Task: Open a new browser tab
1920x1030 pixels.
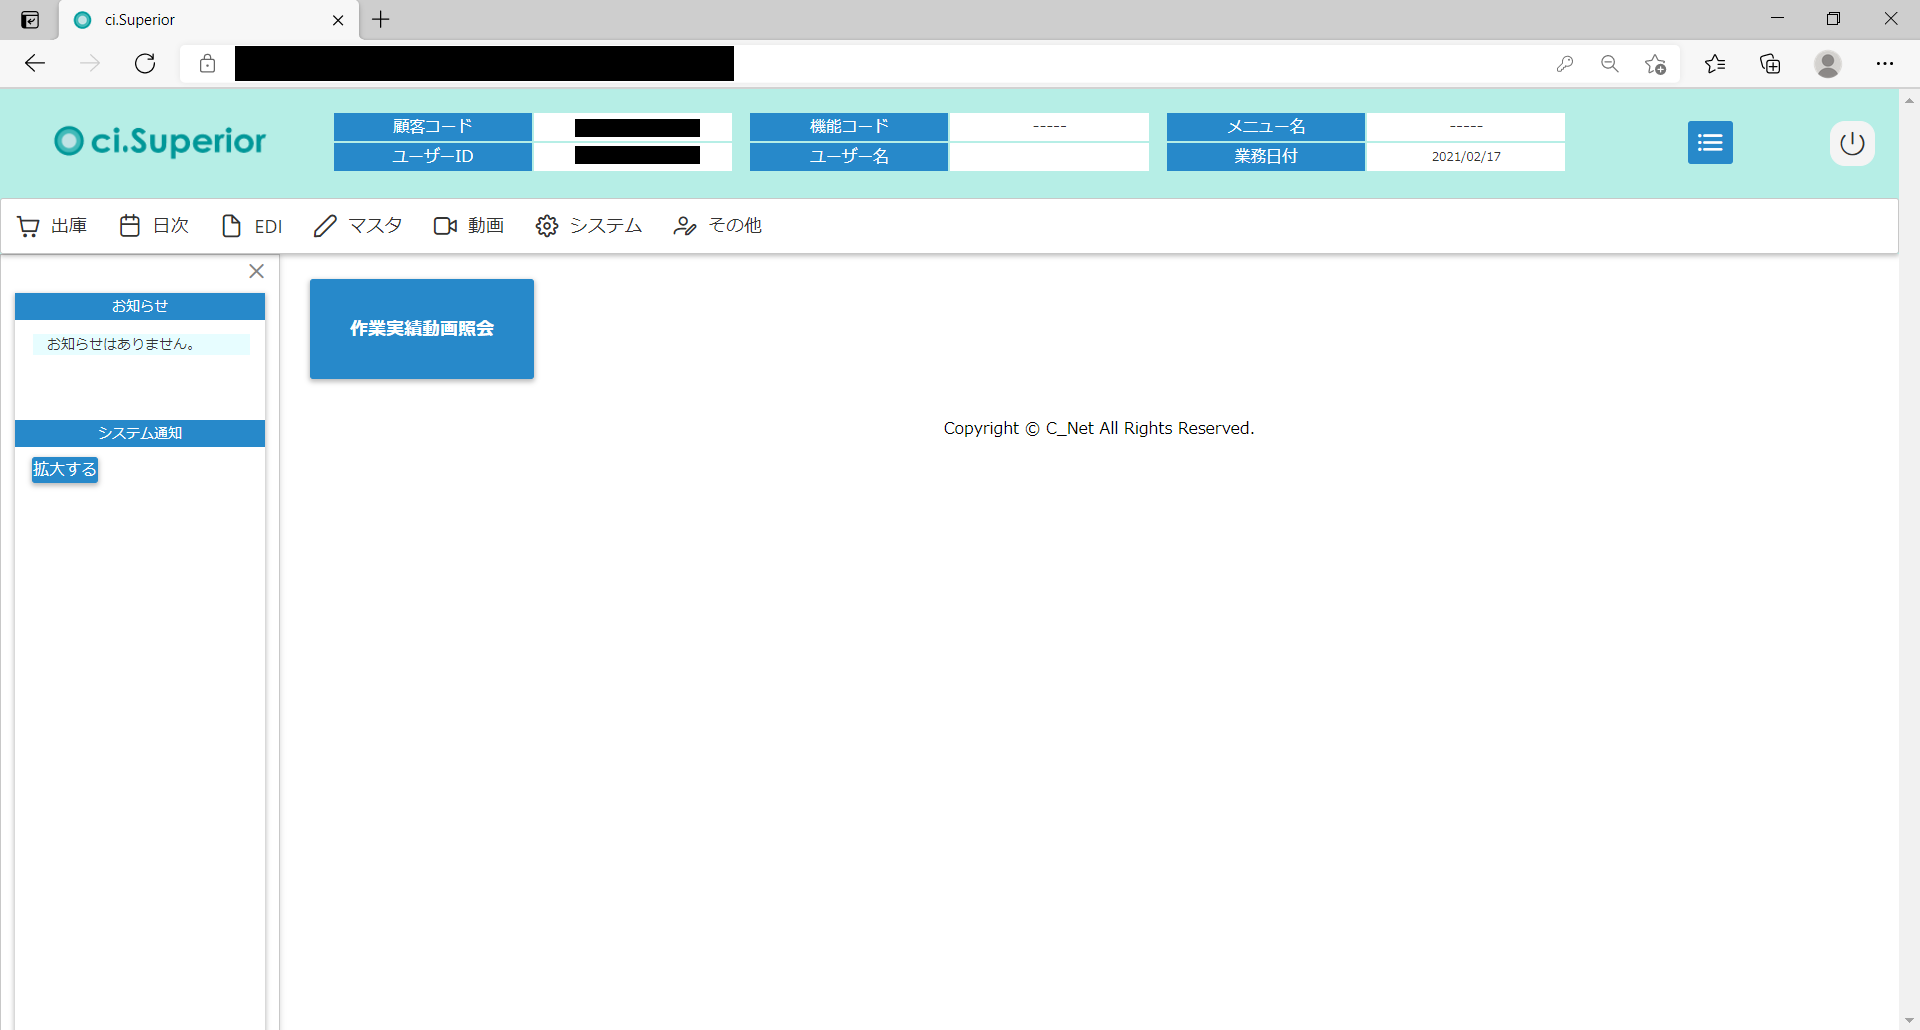Action: pyautogui.click(x=381, y=19)
